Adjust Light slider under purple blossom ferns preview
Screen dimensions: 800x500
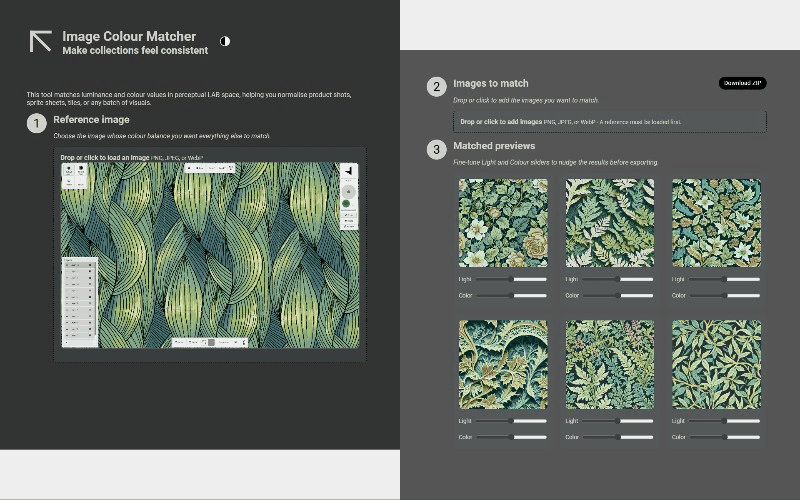coord(618,421)
